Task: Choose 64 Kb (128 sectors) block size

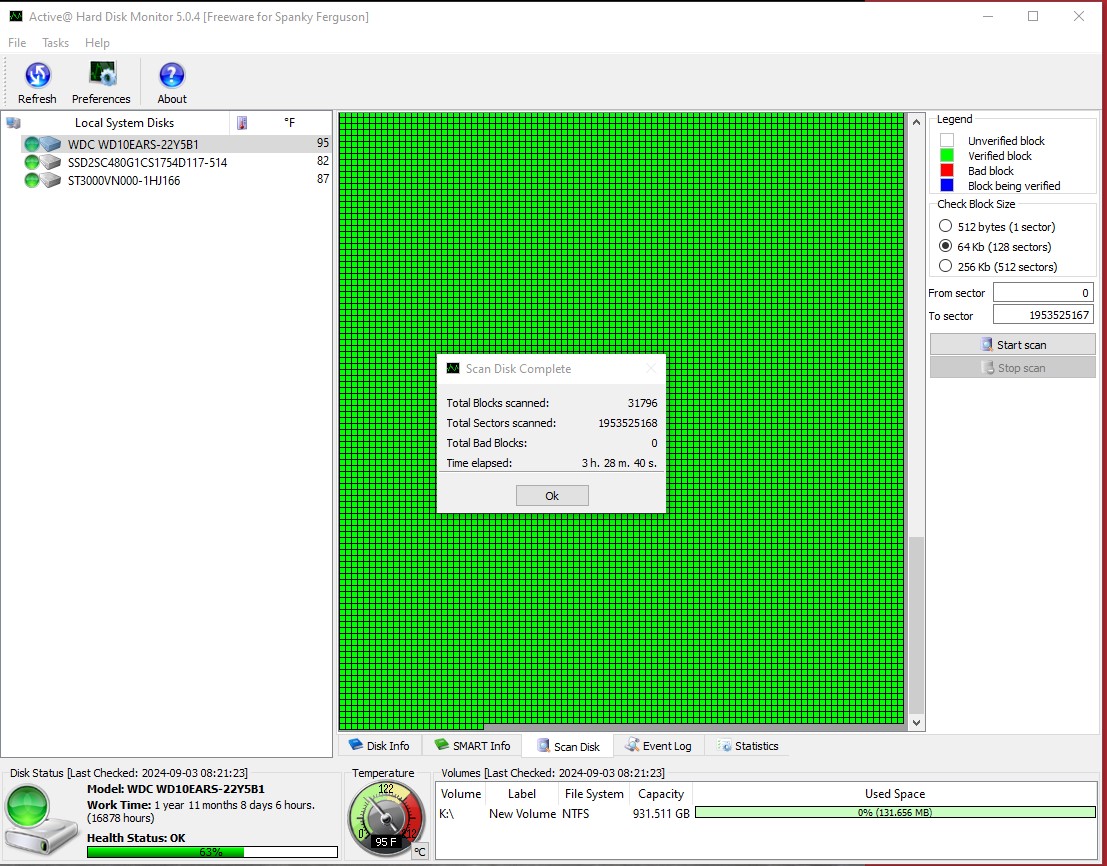Action: tap(945, 246)
